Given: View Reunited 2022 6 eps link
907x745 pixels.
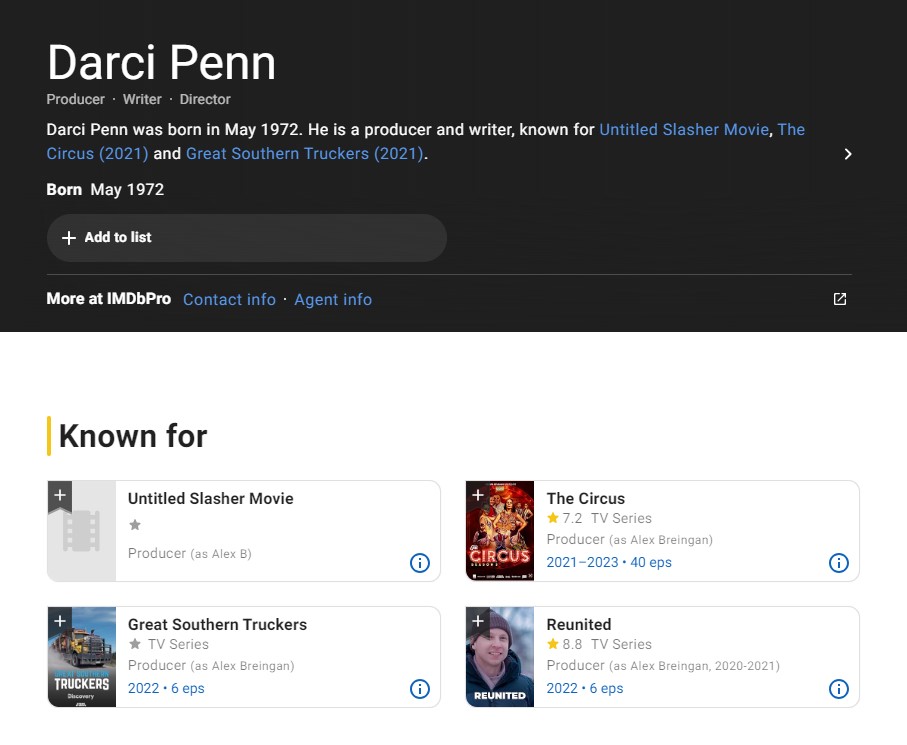Looking at the screenshot, I should [585, 688].
